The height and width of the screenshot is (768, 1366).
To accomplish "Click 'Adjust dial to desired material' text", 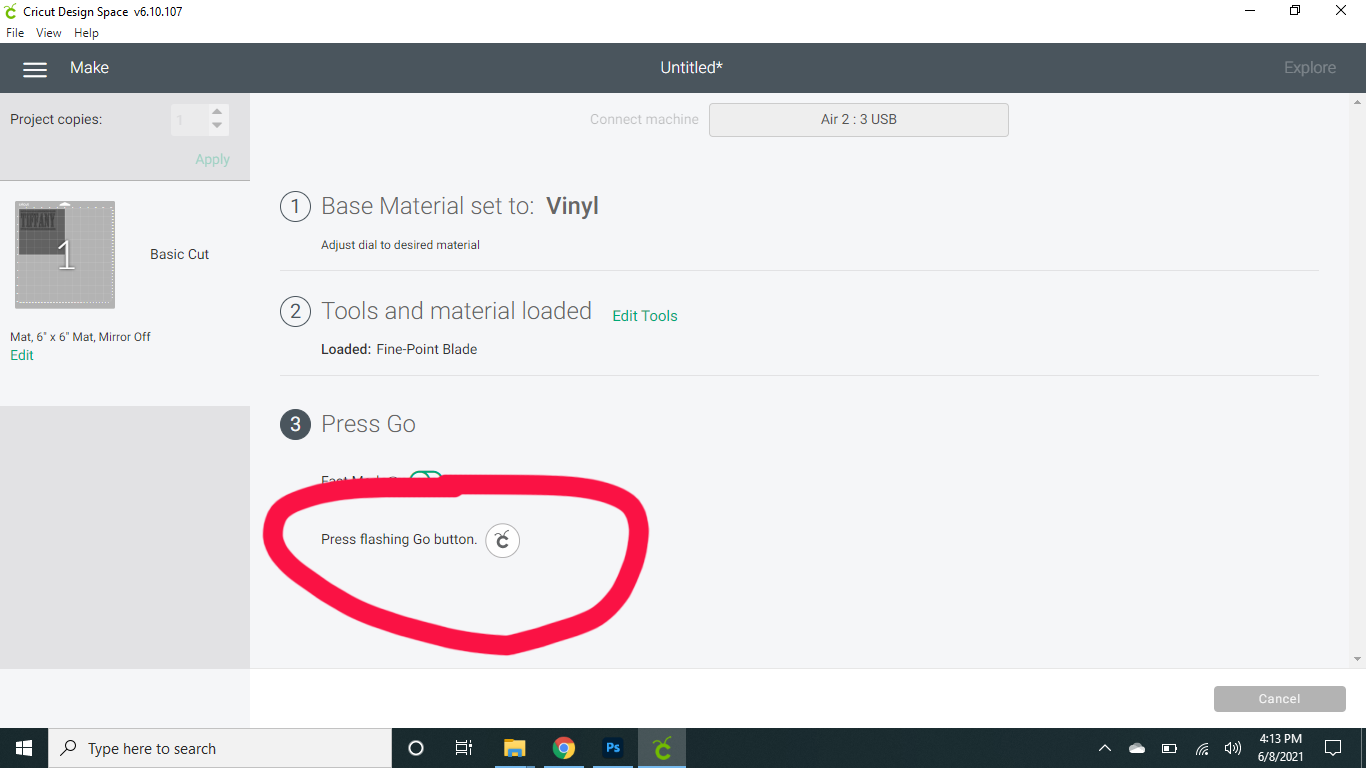I will [400, 245].
